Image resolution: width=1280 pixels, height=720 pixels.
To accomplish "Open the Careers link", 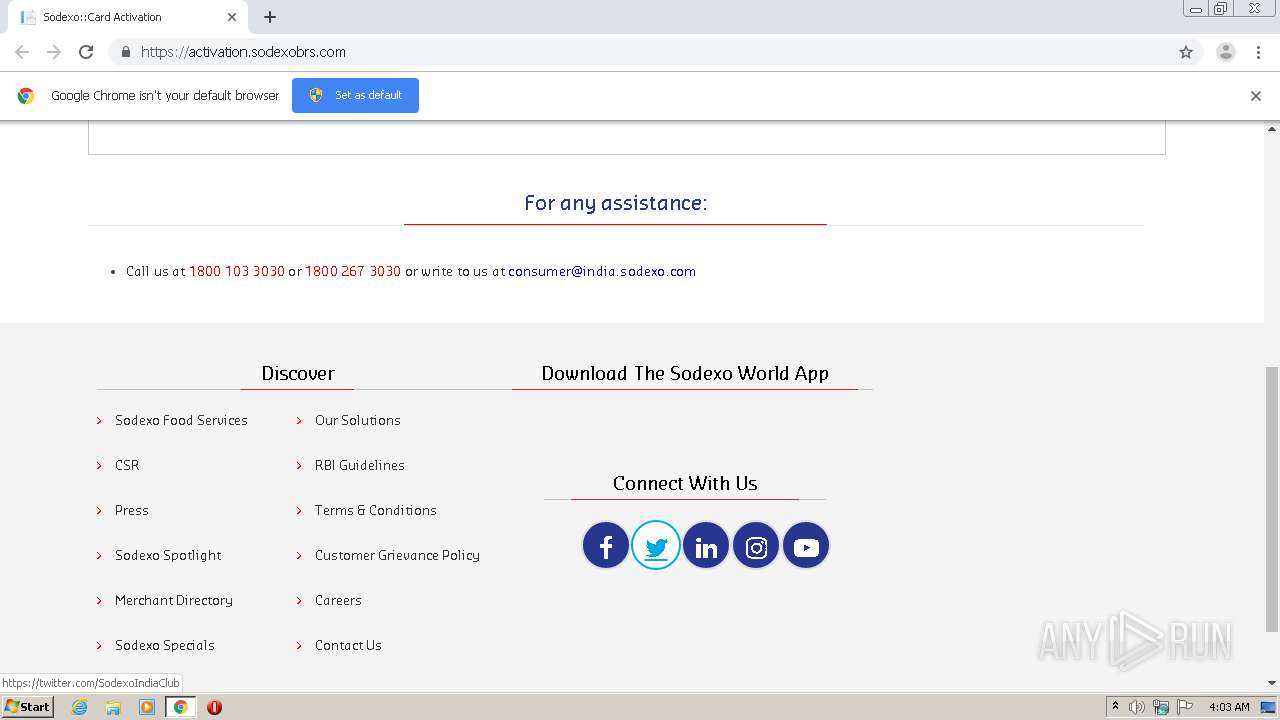I will (338, 601).
